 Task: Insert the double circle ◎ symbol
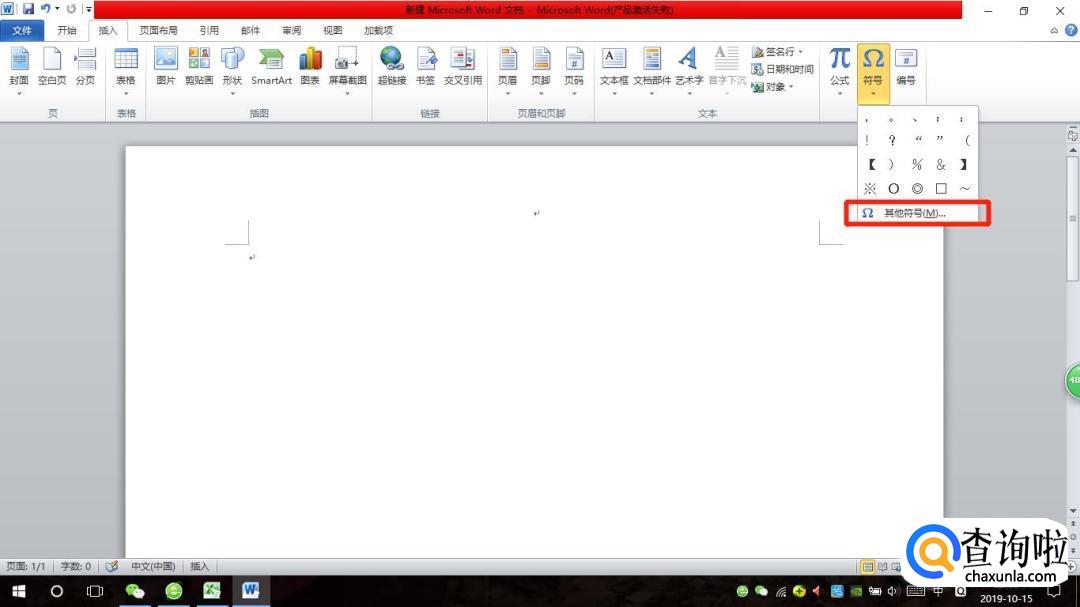(x=917, y=189)
